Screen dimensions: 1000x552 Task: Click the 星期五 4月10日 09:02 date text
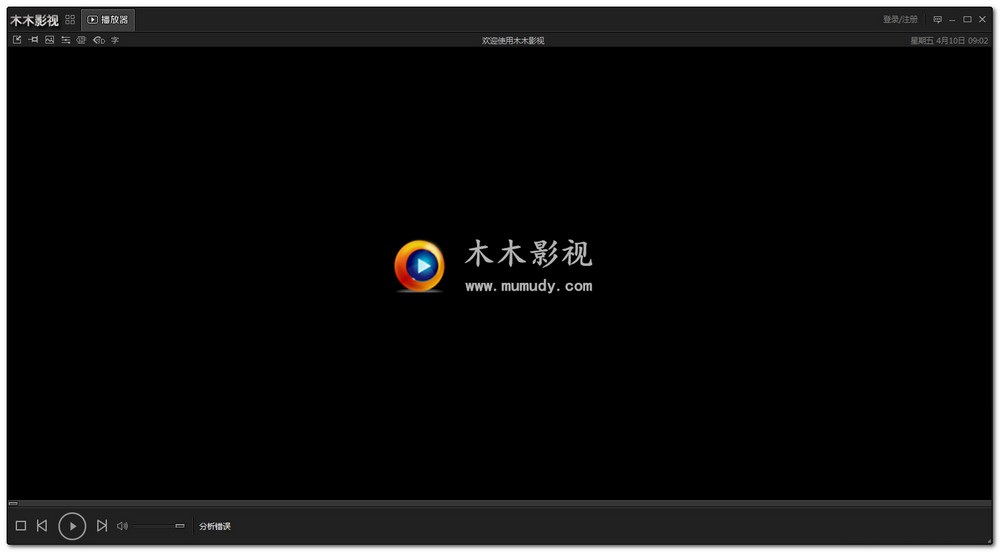tap(949, 40)
